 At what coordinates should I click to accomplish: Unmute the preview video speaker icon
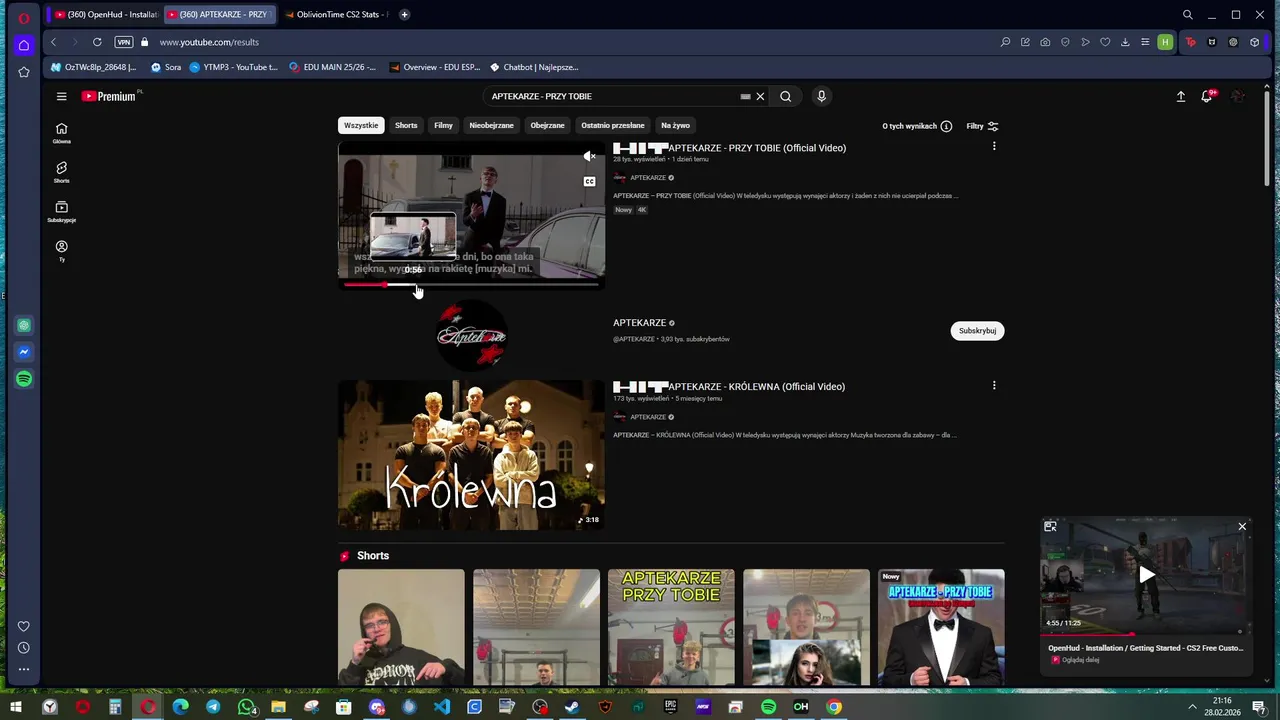tap(589, 156)
